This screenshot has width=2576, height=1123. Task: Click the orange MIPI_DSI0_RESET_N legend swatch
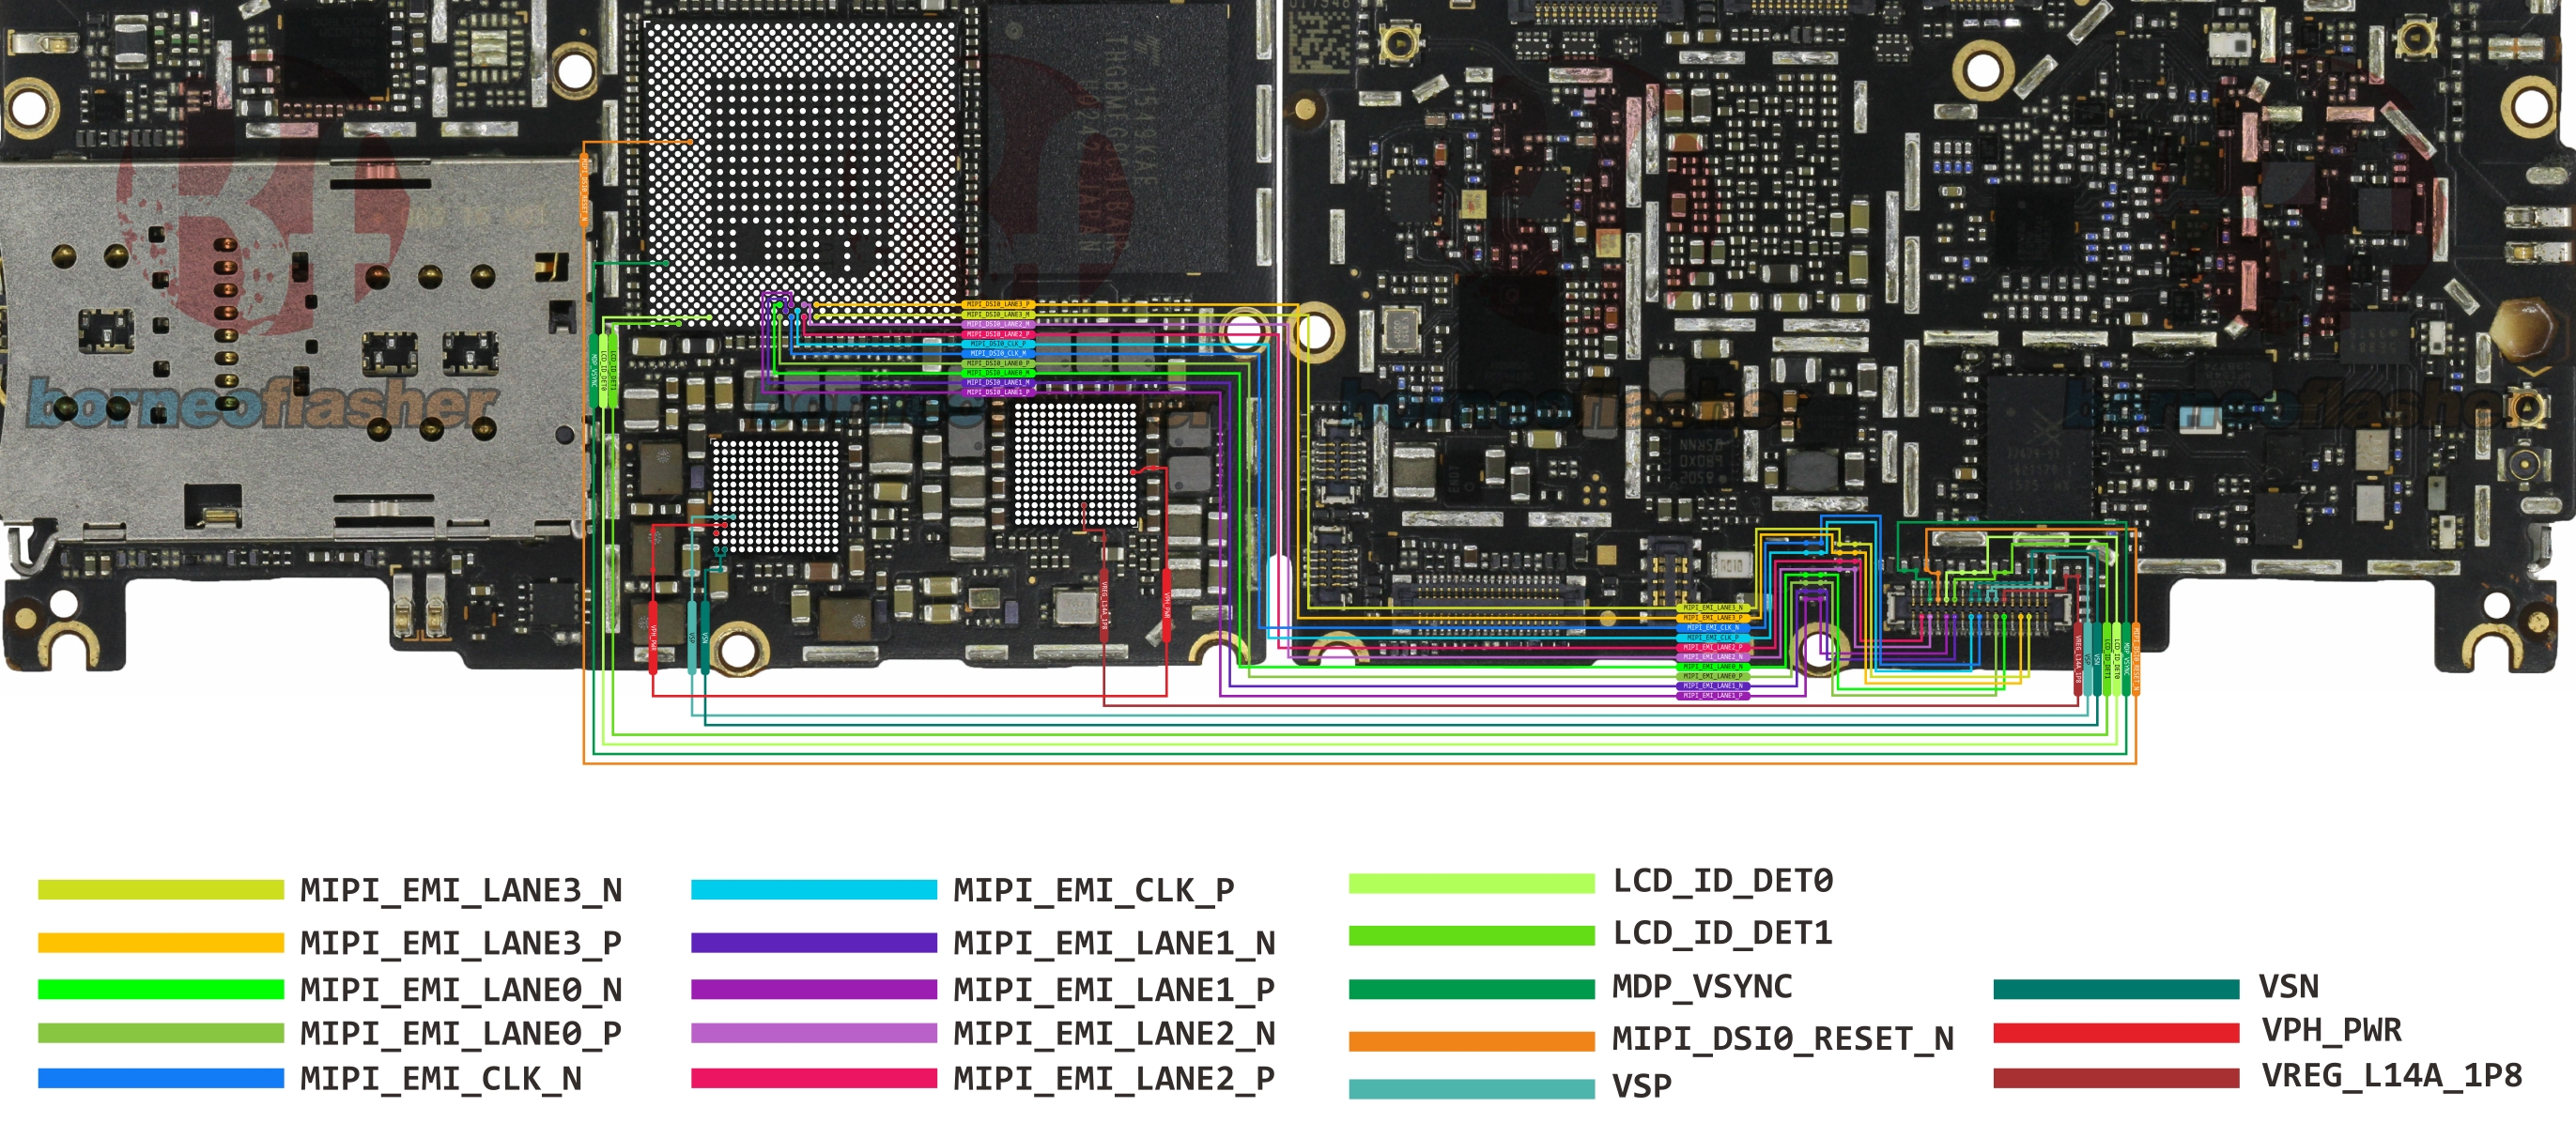point(1471,1041)
